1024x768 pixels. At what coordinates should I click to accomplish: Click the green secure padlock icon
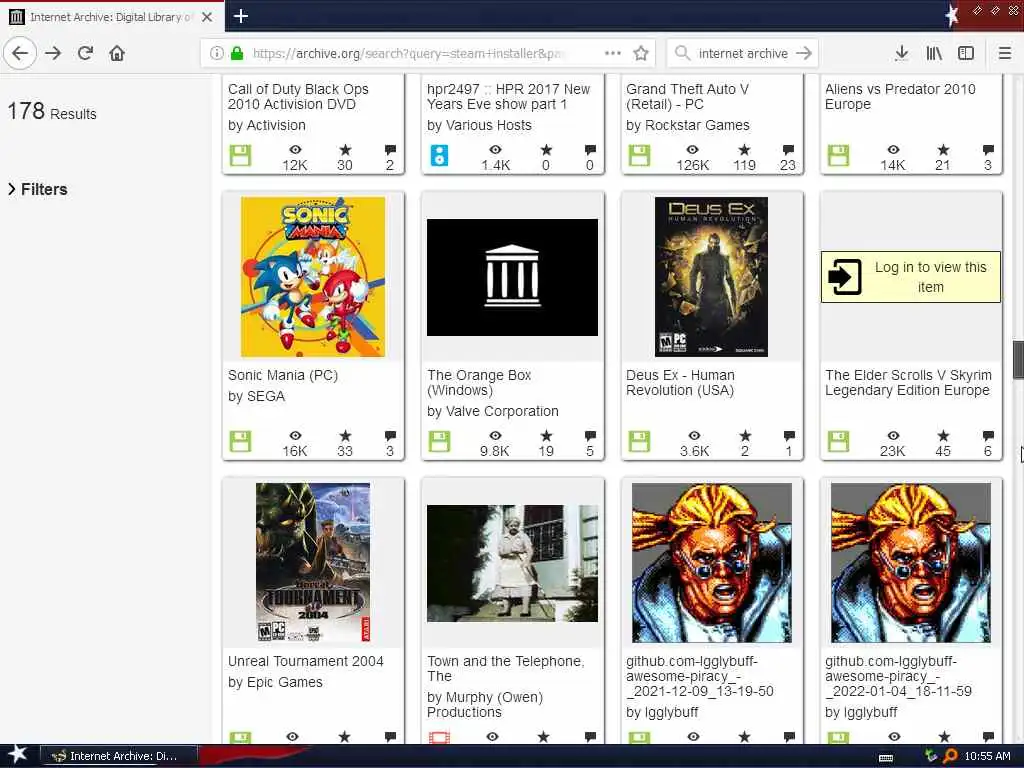(236, 53)
